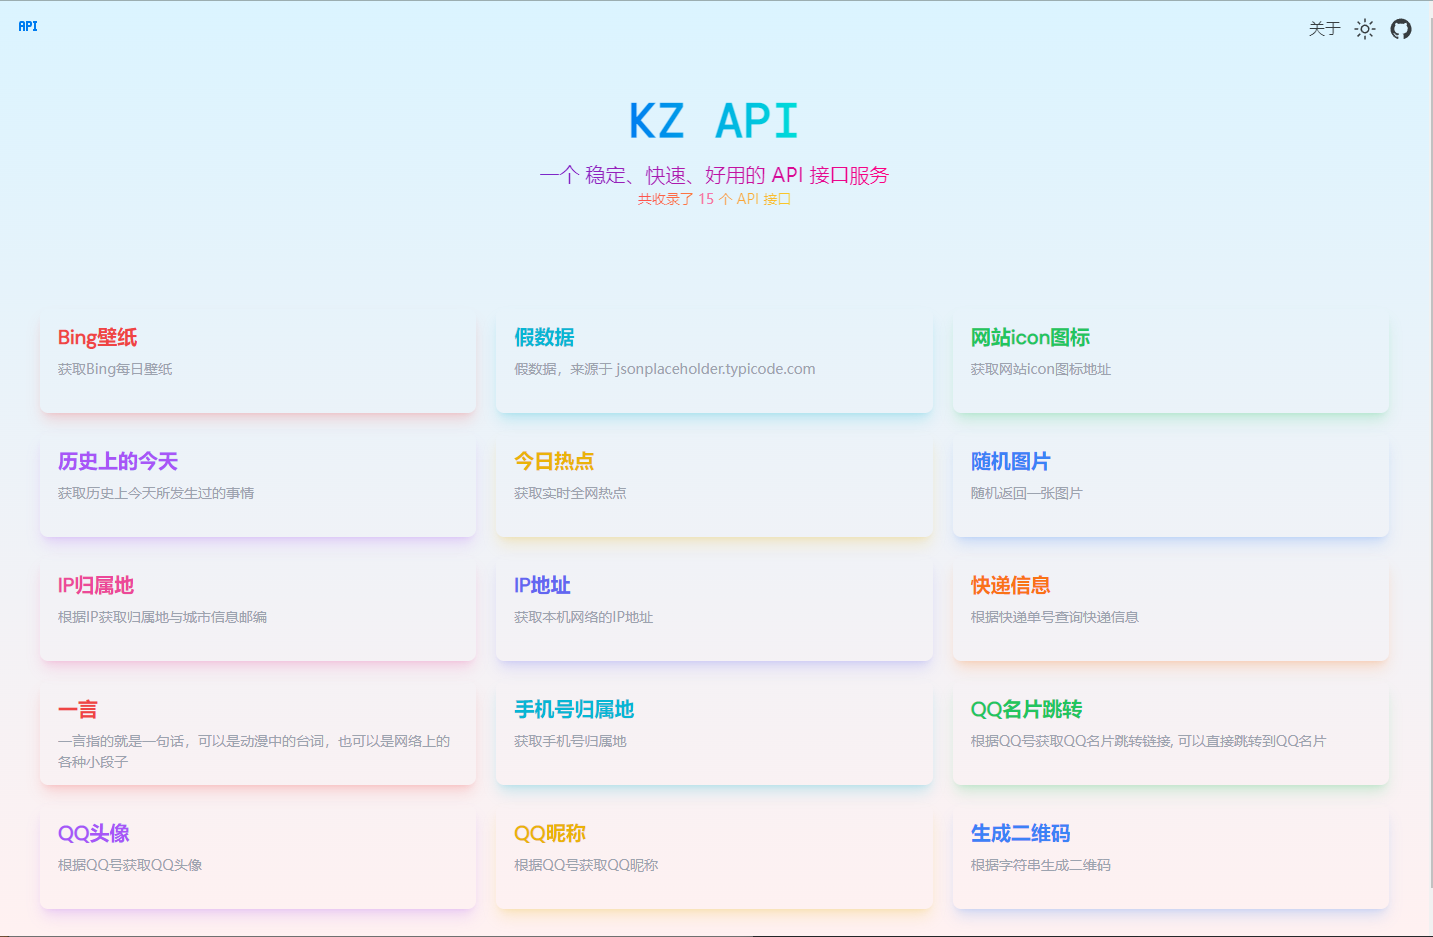Click the text 共收录了 15 个 API 接口
The height and width of the screenshot is (937, 1433).
(714, 199)
